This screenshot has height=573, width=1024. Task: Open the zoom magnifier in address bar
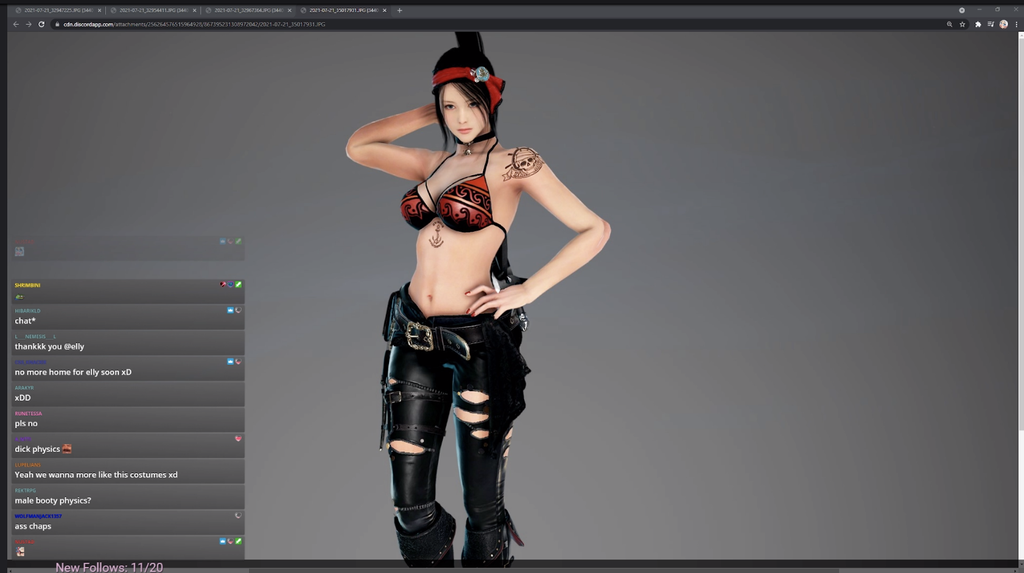pyautogui.click(x=950, y=24)
